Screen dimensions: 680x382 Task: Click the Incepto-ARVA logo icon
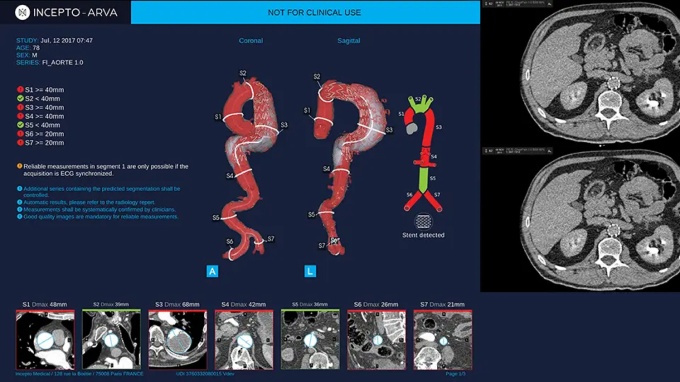(22, 13)
